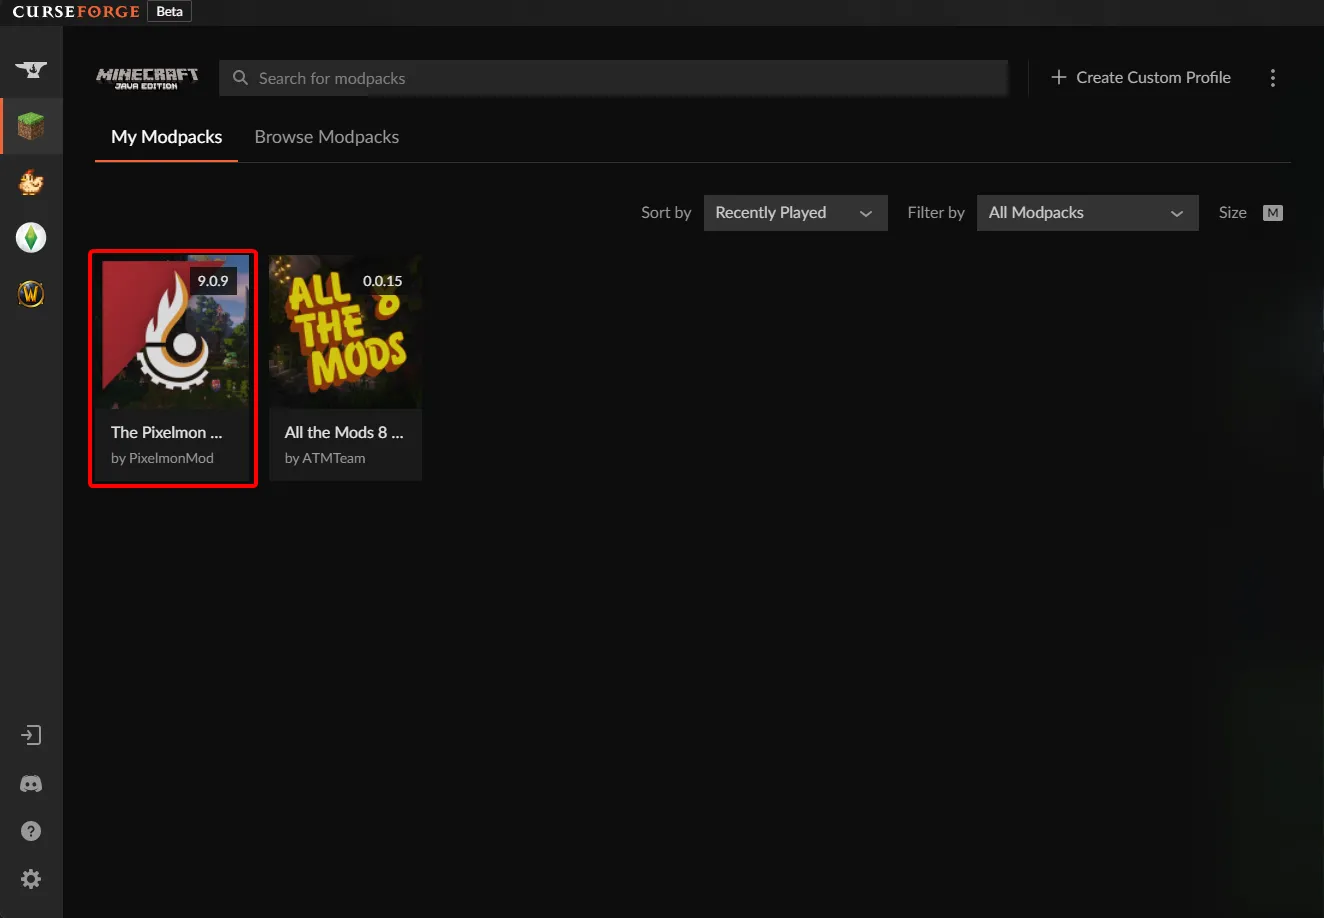Click the Beta badge in title bar
1324x918 pixels.
coord(170,12)
